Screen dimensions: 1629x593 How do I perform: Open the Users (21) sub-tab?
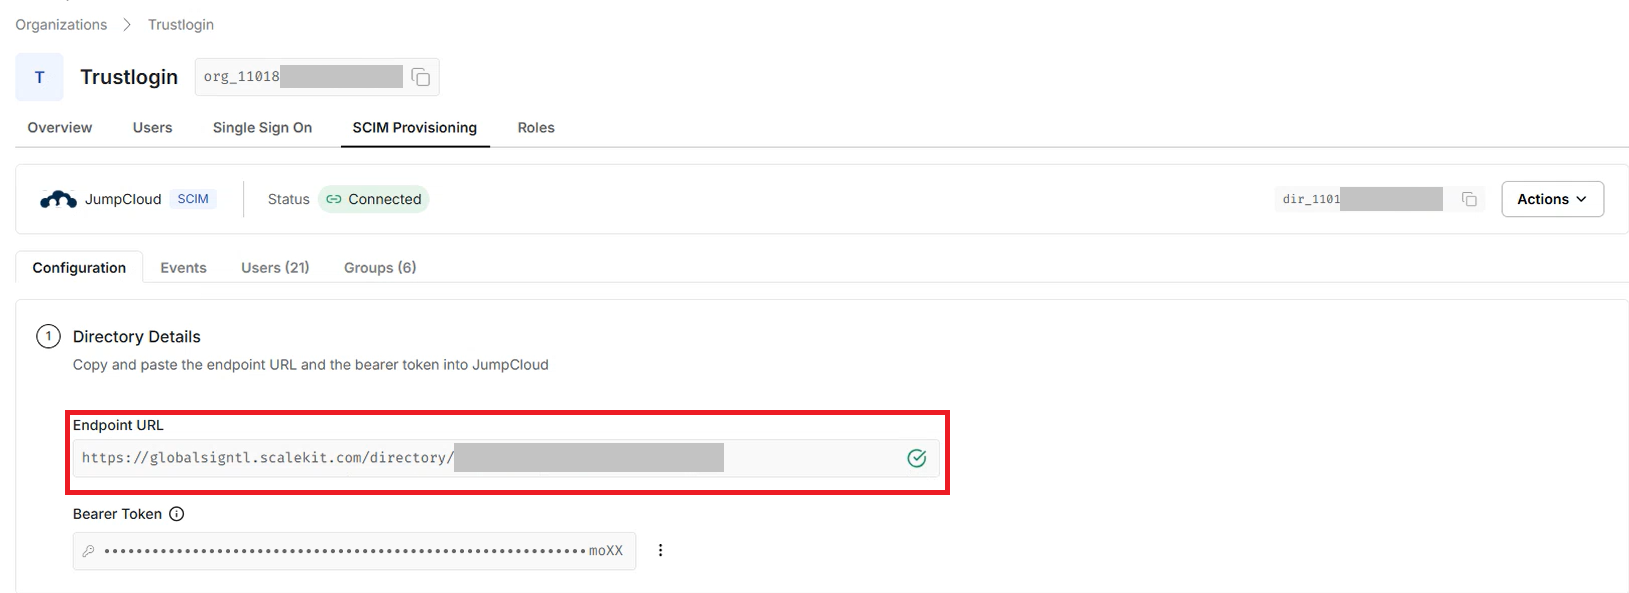275,267
